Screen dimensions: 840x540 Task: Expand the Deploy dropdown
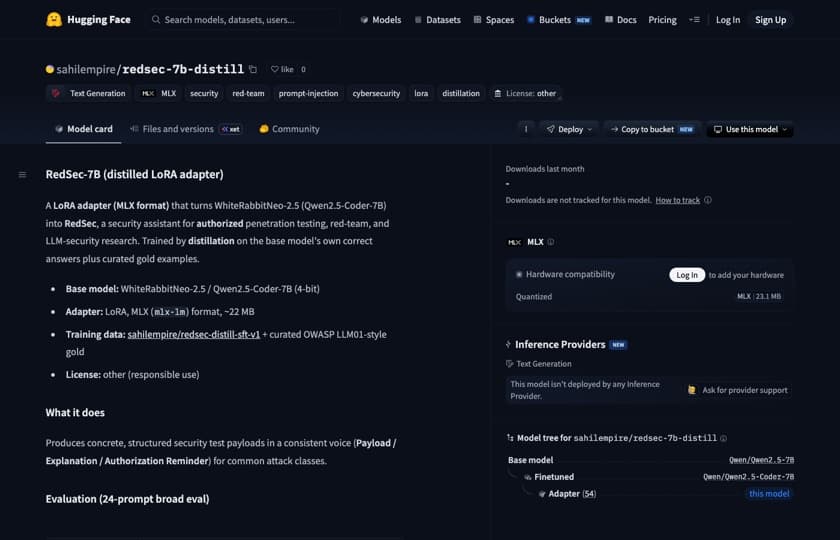click(569, 129)
